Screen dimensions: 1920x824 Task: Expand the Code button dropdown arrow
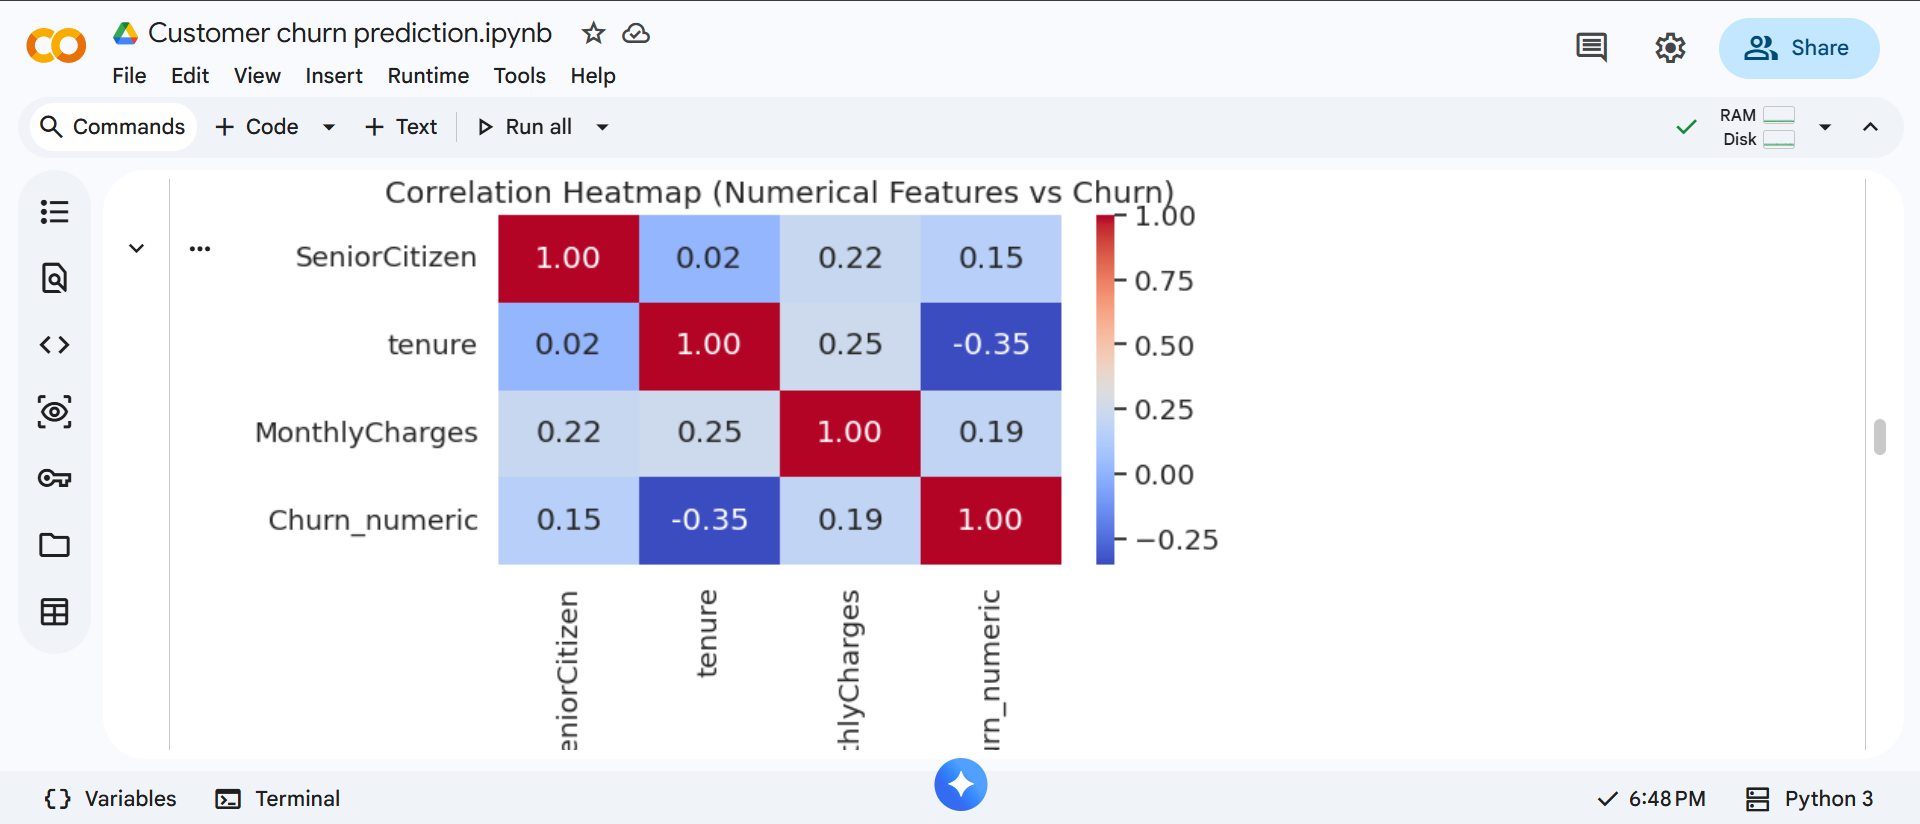tap(329, 127)
